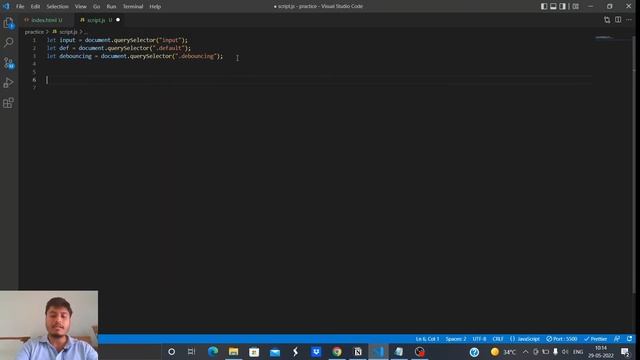Open File Explorer from taskbar

(233, 351)
